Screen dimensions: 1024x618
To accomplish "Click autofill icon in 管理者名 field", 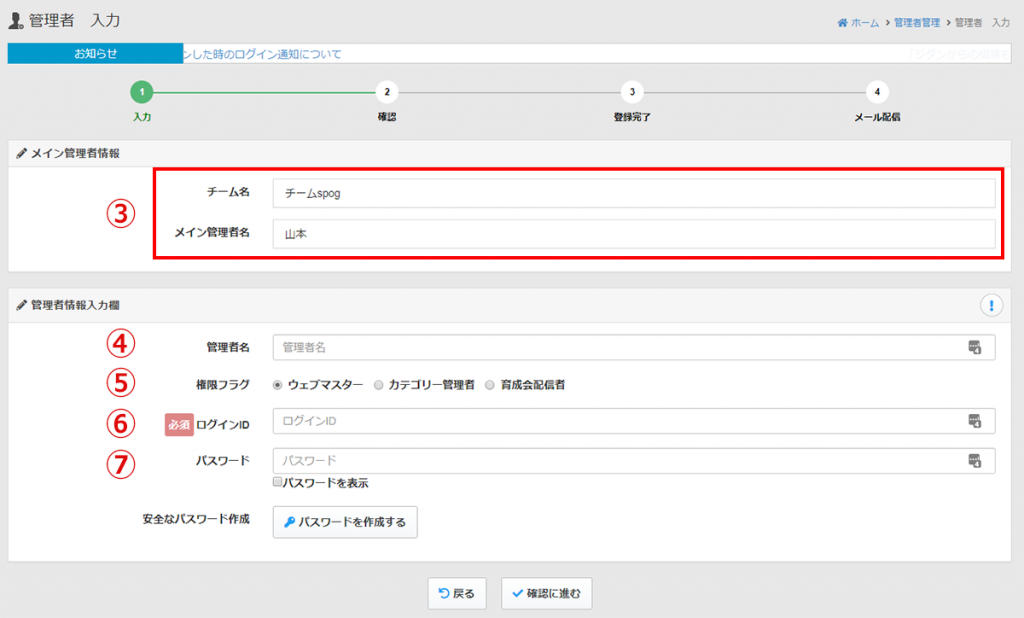I will 974,347.
